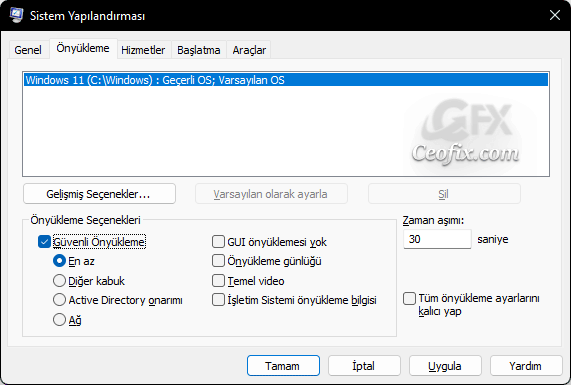Open Gelişmiş Seçenekler dialog
Screen dimensions: 571x385
[99, 194]
